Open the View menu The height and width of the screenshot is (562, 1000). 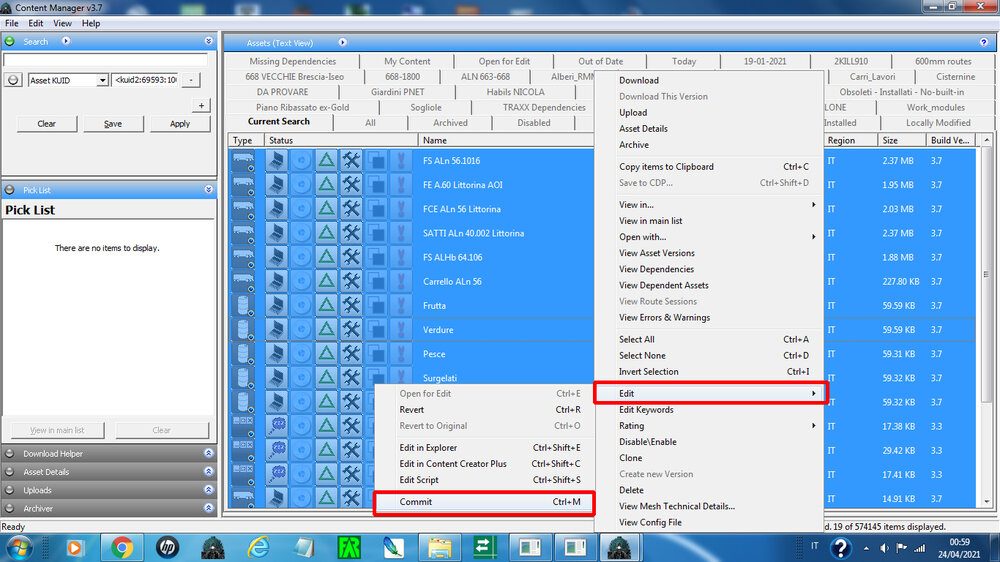pyautogui.click(x=62, y=24)
